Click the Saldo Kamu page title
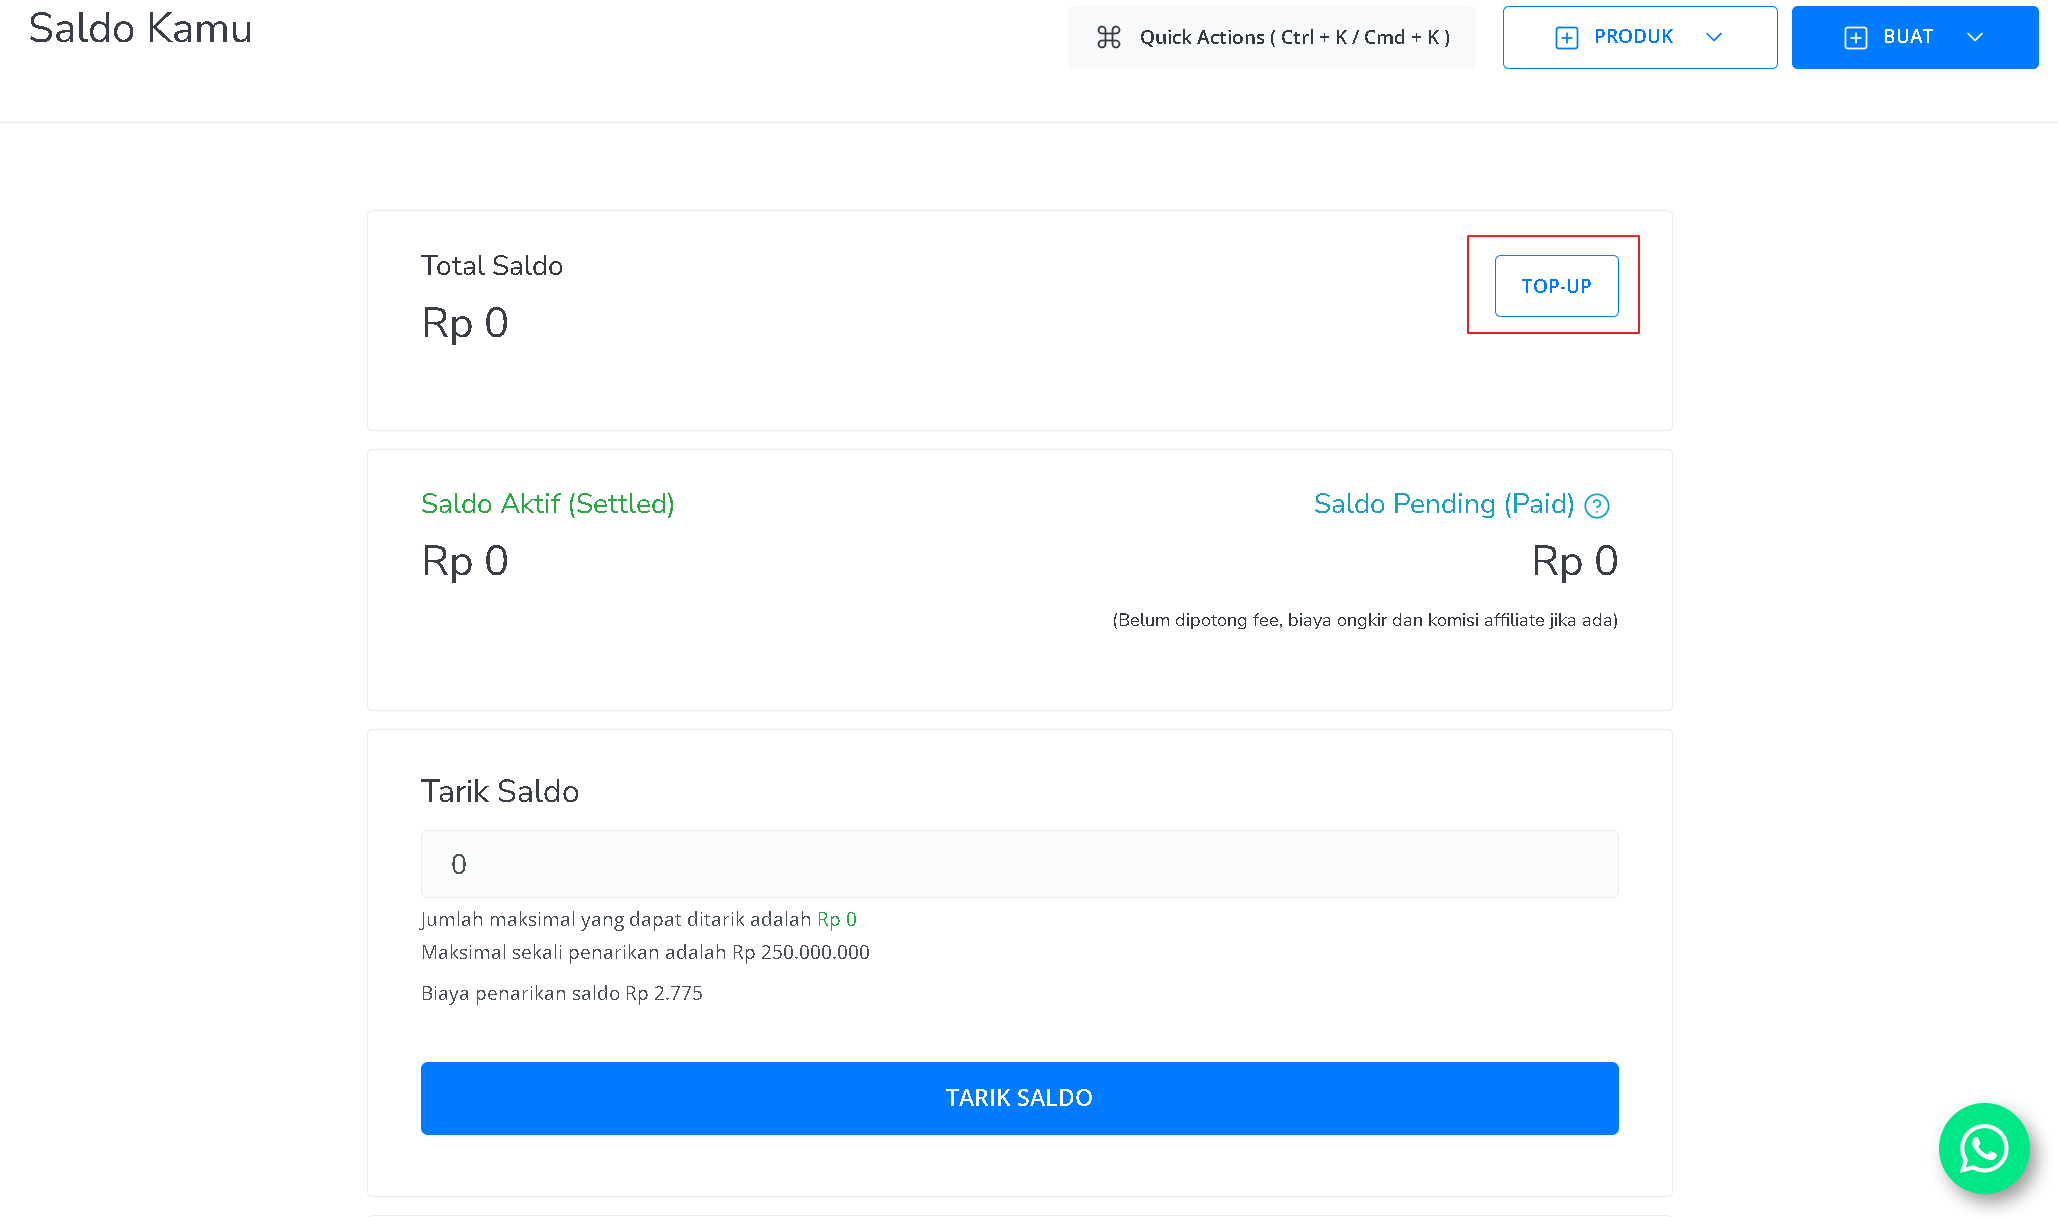This screenshot has width=2058, height=1217. coord(140,29)
